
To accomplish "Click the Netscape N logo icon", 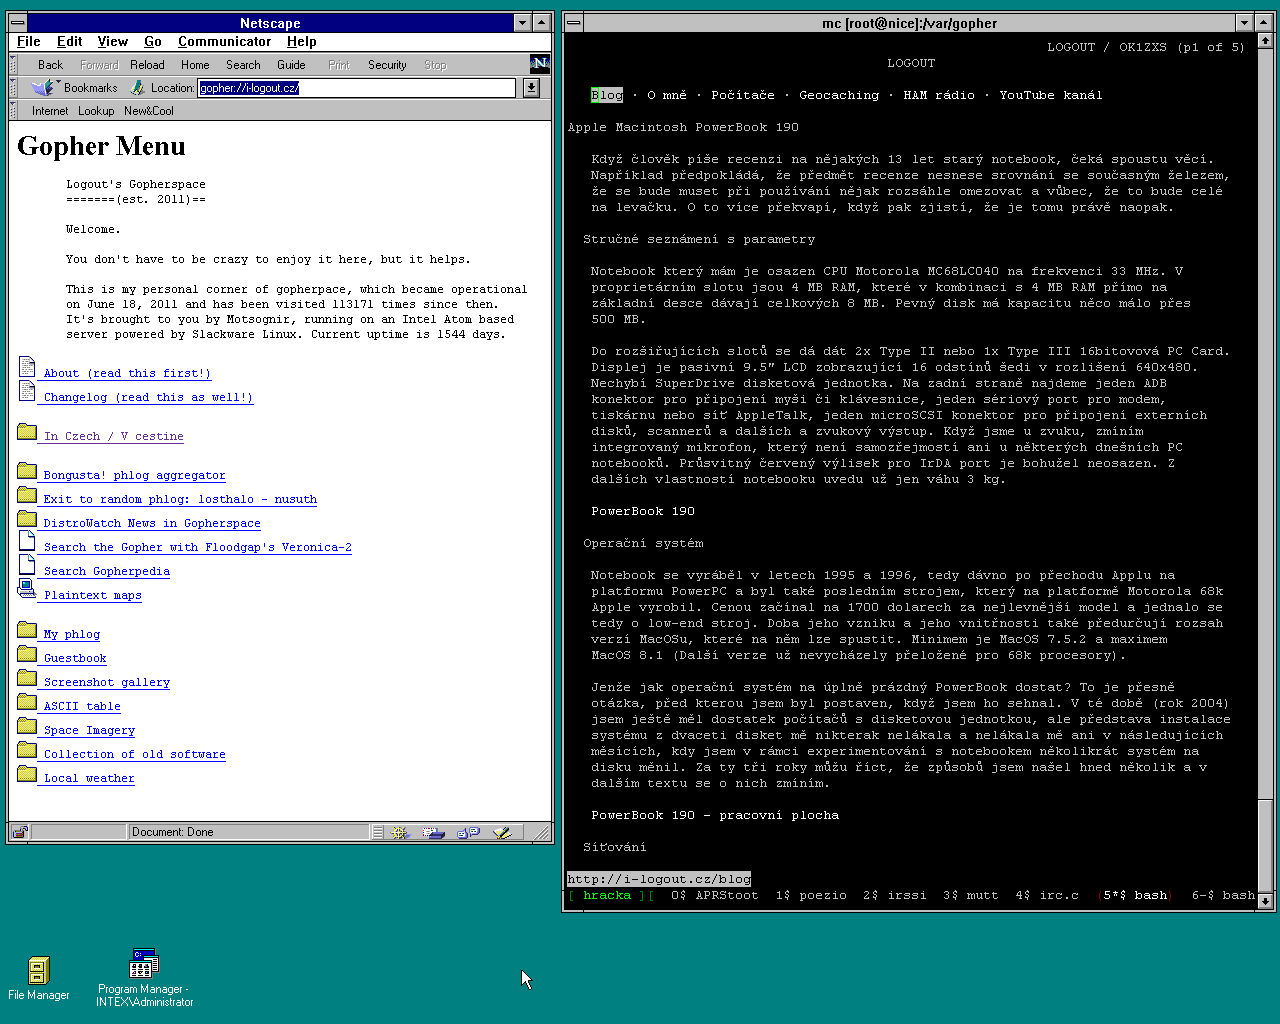I will pyautogui.click(x=539, y=64).
